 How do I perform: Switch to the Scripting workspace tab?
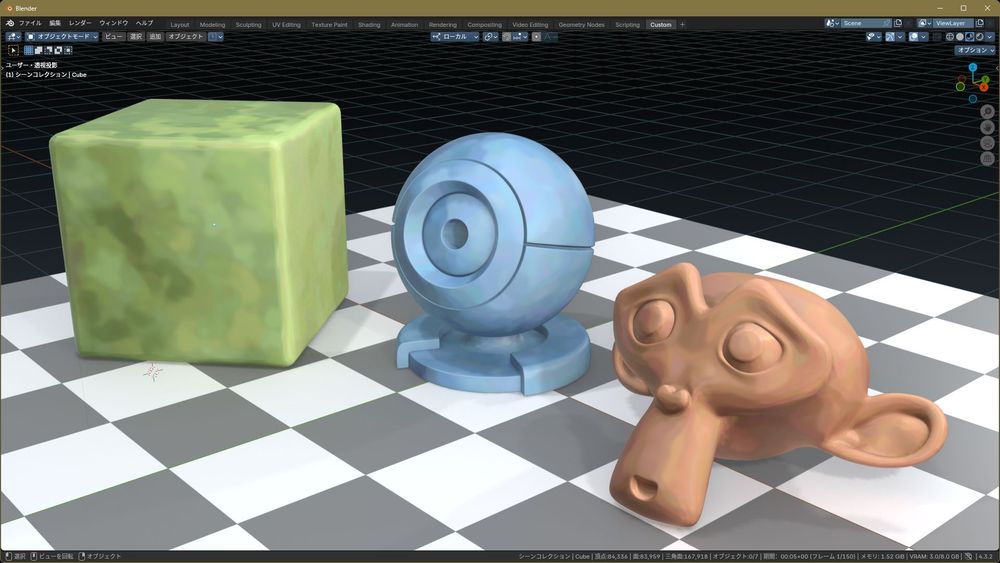[627, 25]
